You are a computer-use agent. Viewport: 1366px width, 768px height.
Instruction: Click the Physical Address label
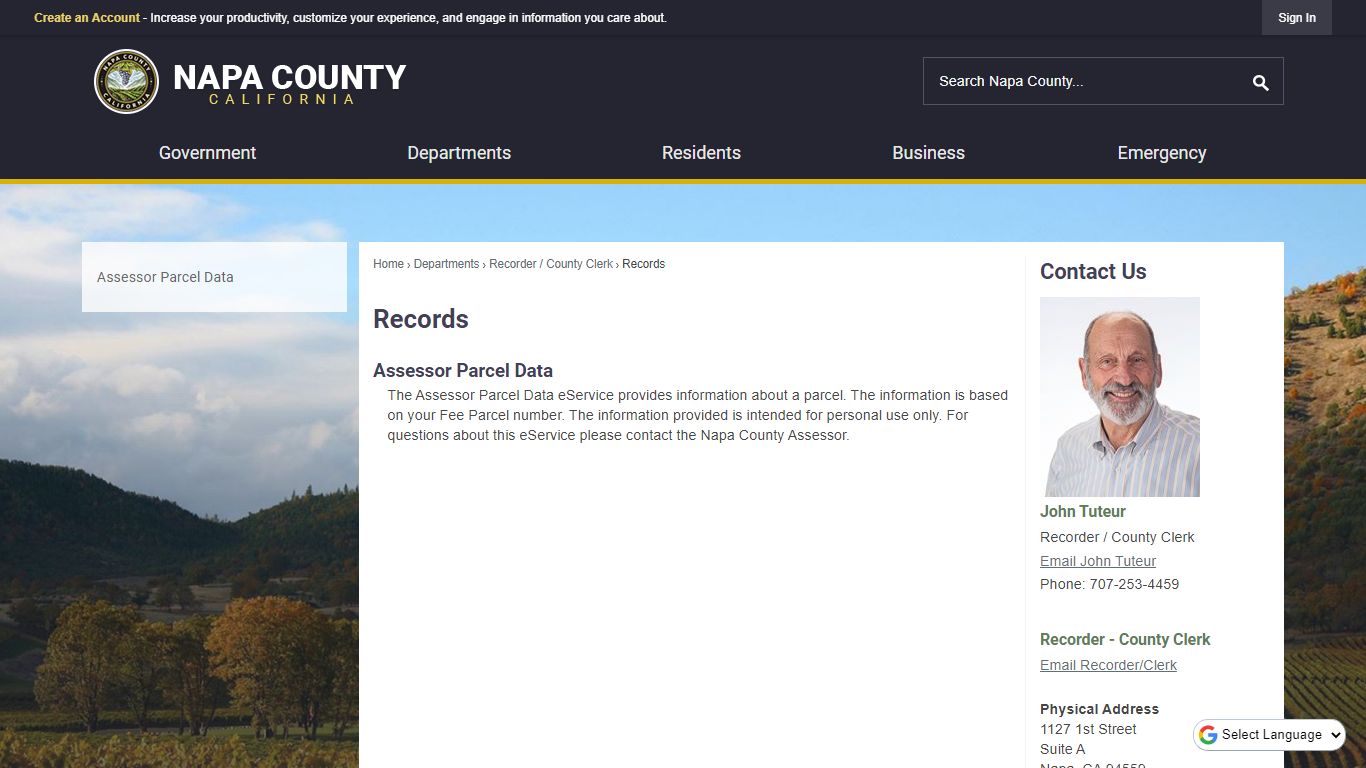pyautogui.click(x=1099, y=709)
